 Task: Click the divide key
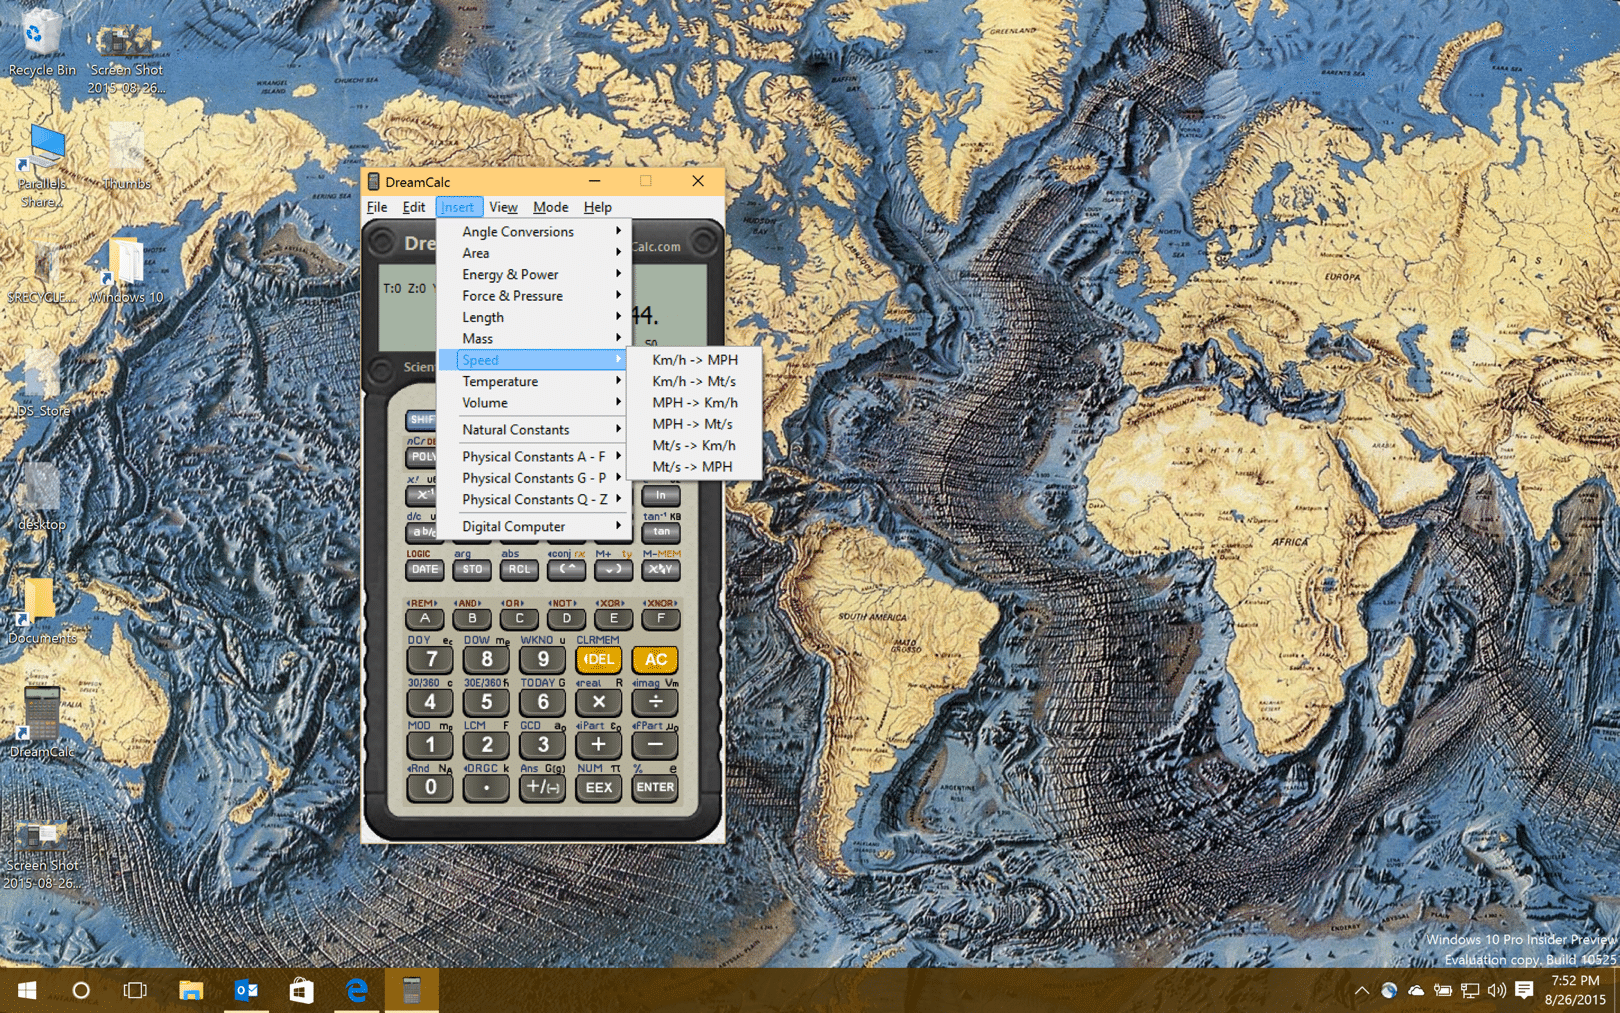tap(655, 702)
